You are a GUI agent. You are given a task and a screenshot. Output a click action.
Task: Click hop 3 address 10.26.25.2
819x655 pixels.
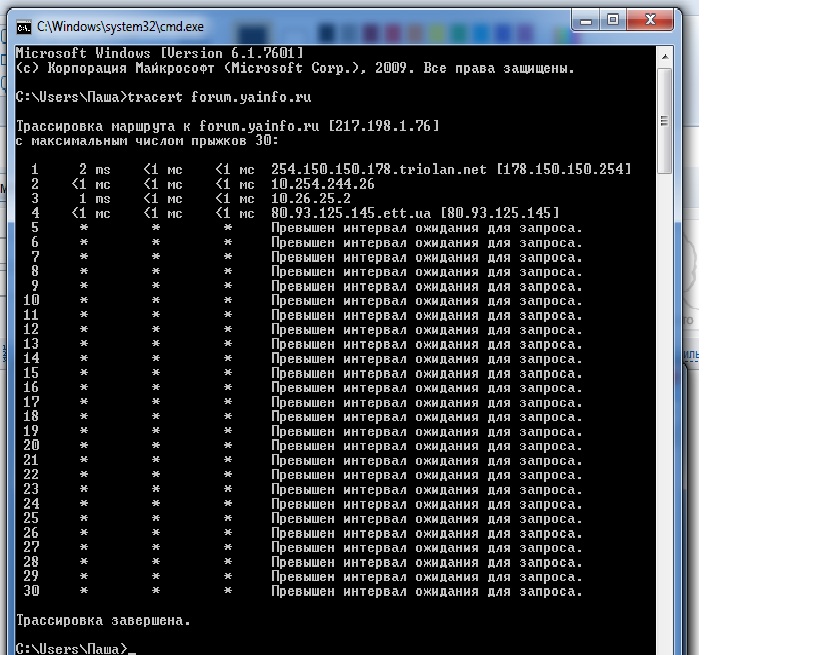click(x=311, y=198)
